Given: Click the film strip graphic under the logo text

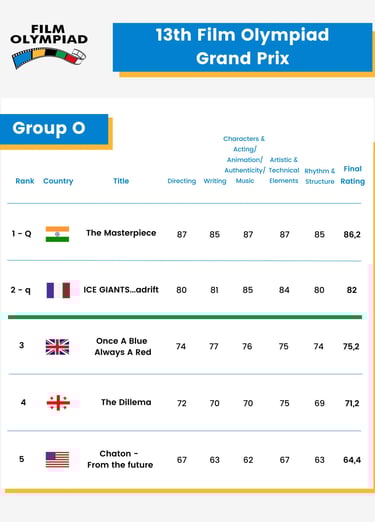Looking at the screenshot, I should click(49, 58).
